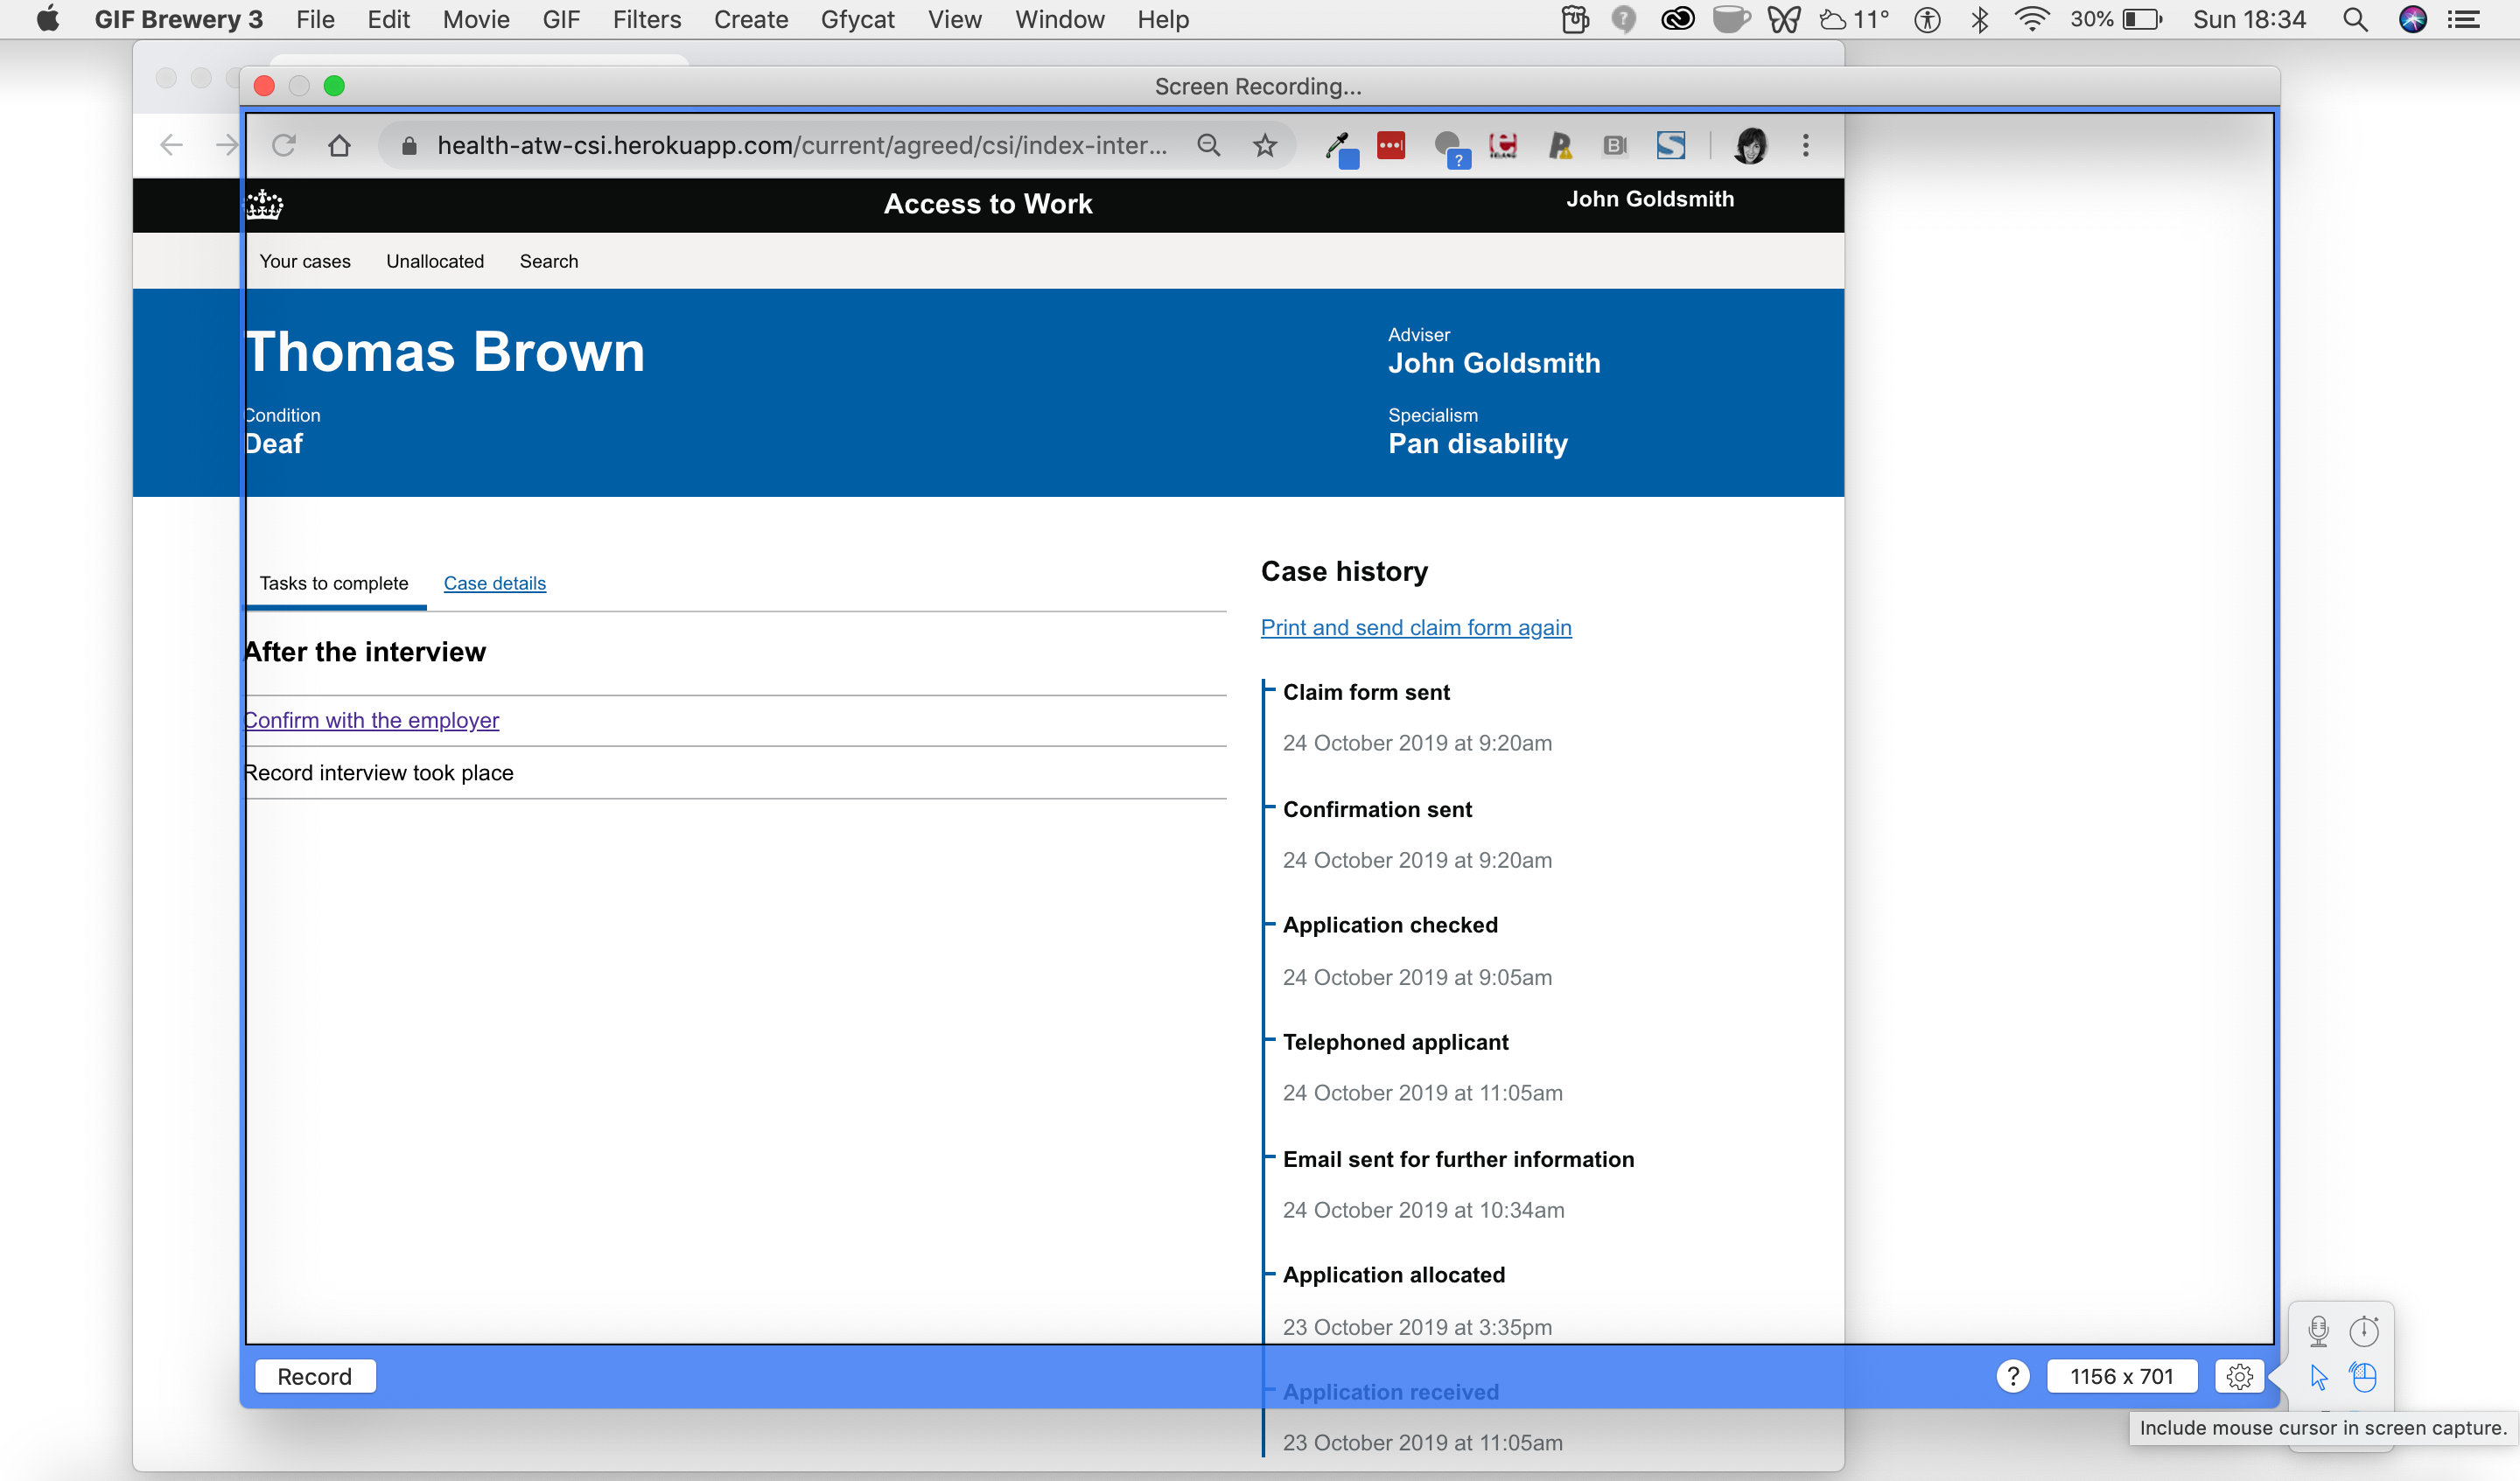Viewport: 2520px width, 1481px height.
Task: Click the Record interview took place text
Action: click(379, 773)
